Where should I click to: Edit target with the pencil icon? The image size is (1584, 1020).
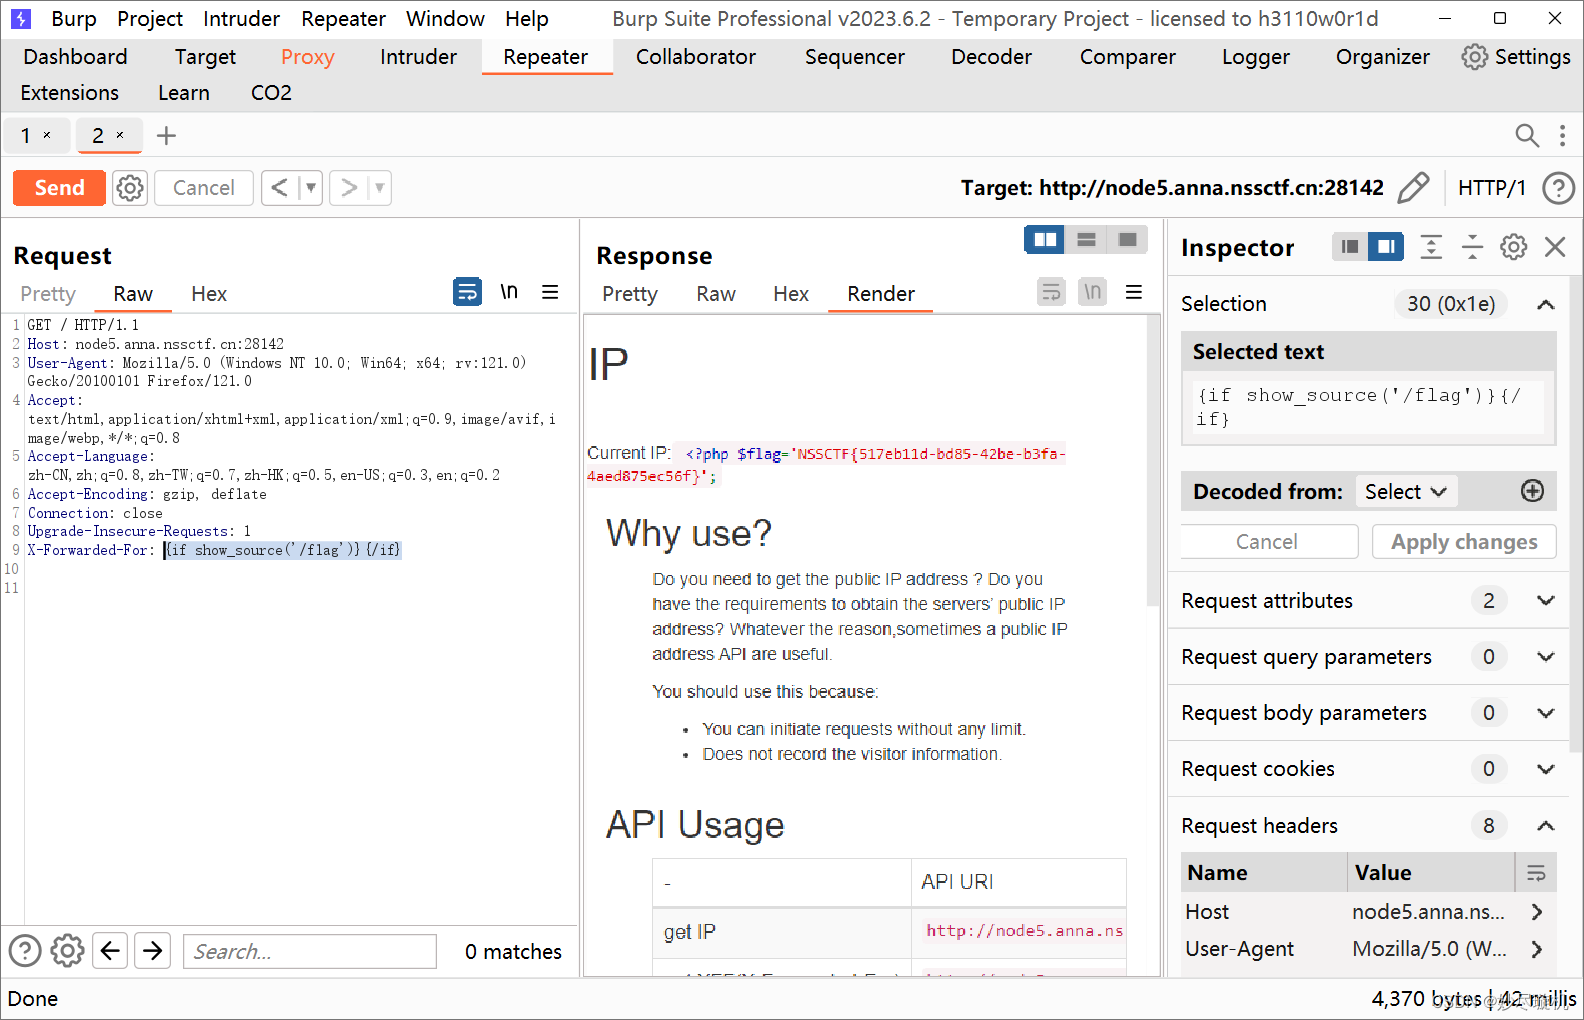[x=1413, y=188]
